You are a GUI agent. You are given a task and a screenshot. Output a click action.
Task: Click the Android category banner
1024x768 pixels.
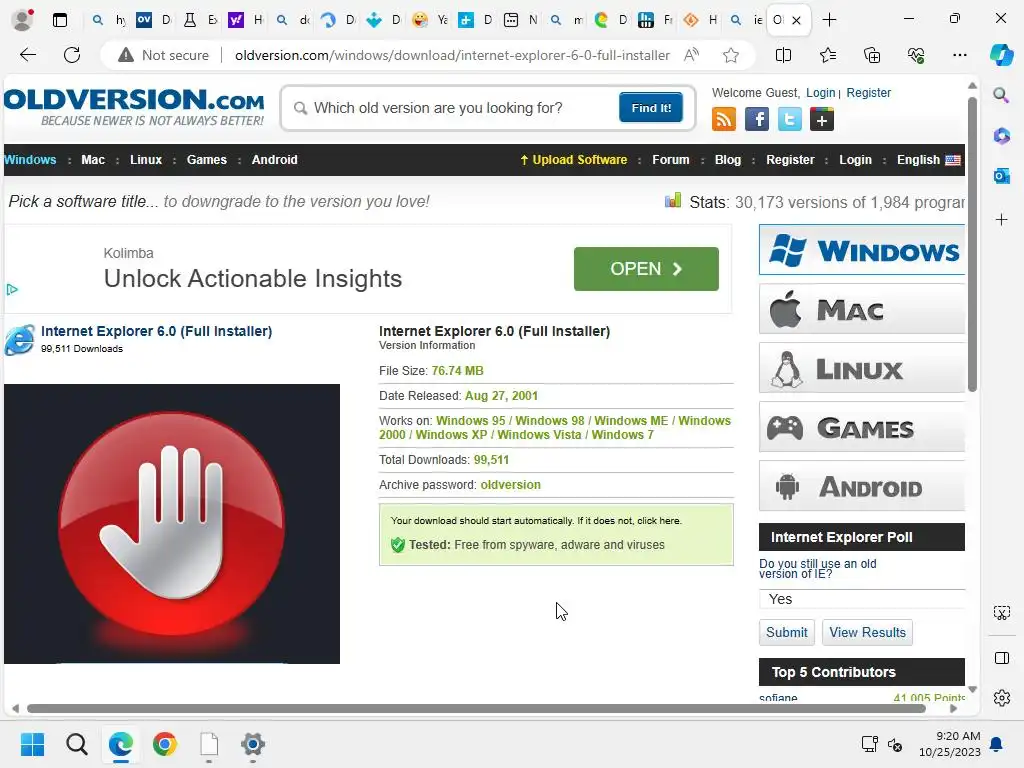(x=861, y=486)
